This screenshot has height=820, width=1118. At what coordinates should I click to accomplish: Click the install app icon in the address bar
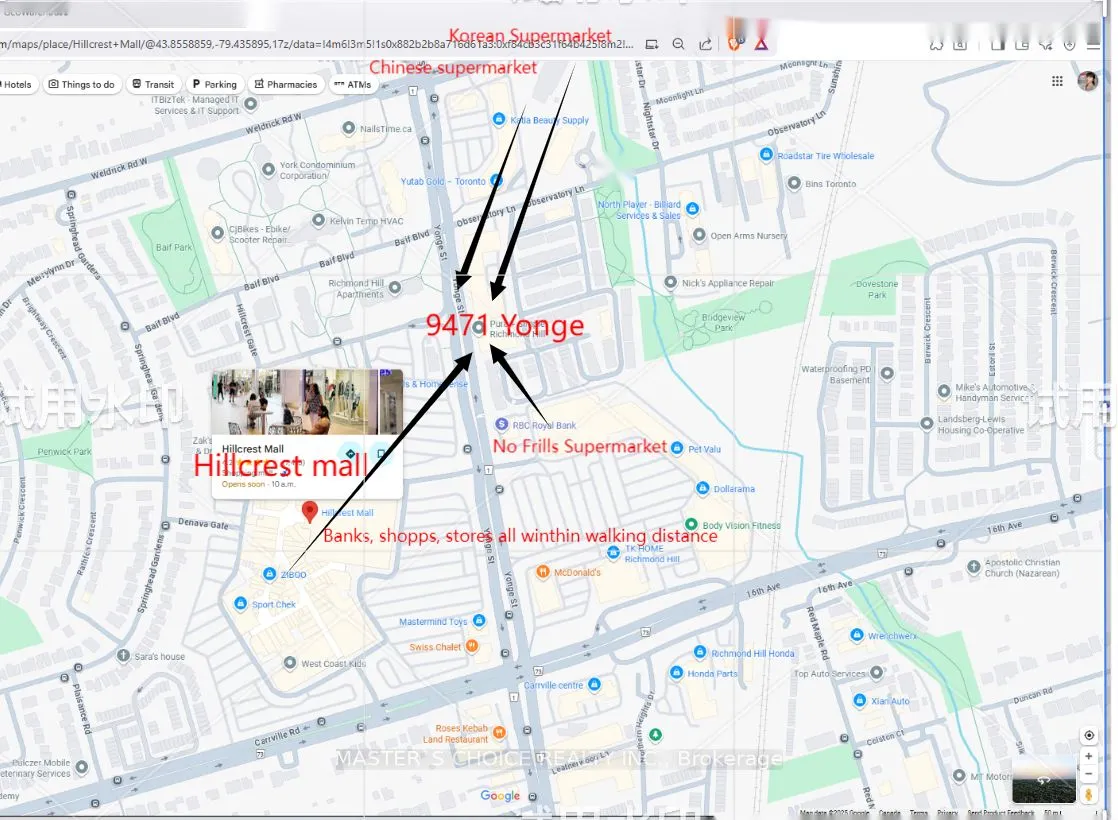pos(652,44)
